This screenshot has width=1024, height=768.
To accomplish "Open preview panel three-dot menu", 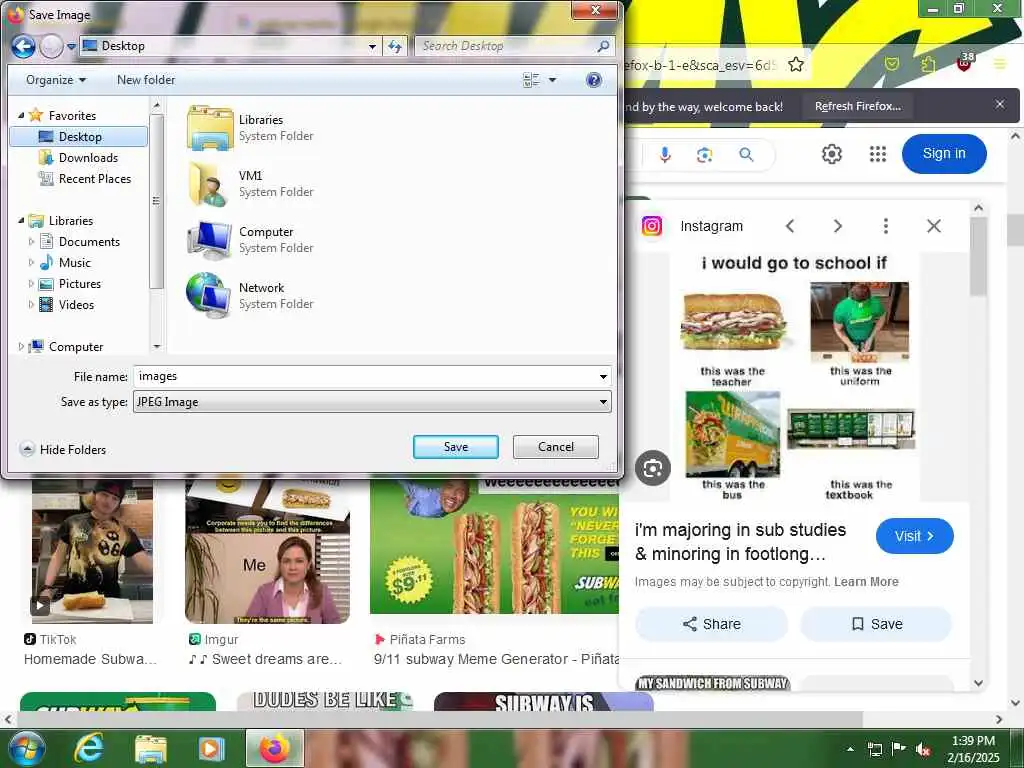I will coord(886,226).
